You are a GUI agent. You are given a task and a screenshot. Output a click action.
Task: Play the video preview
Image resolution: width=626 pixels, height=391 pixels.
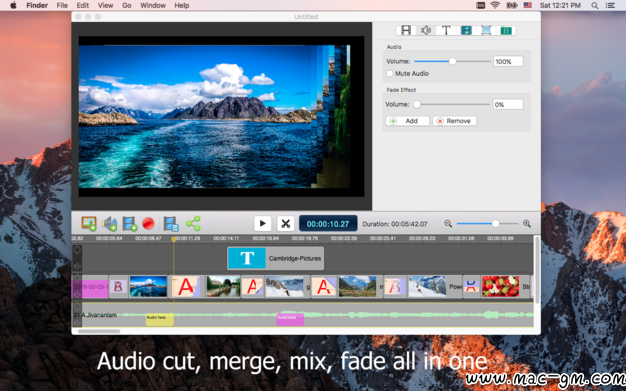point(263,224)
